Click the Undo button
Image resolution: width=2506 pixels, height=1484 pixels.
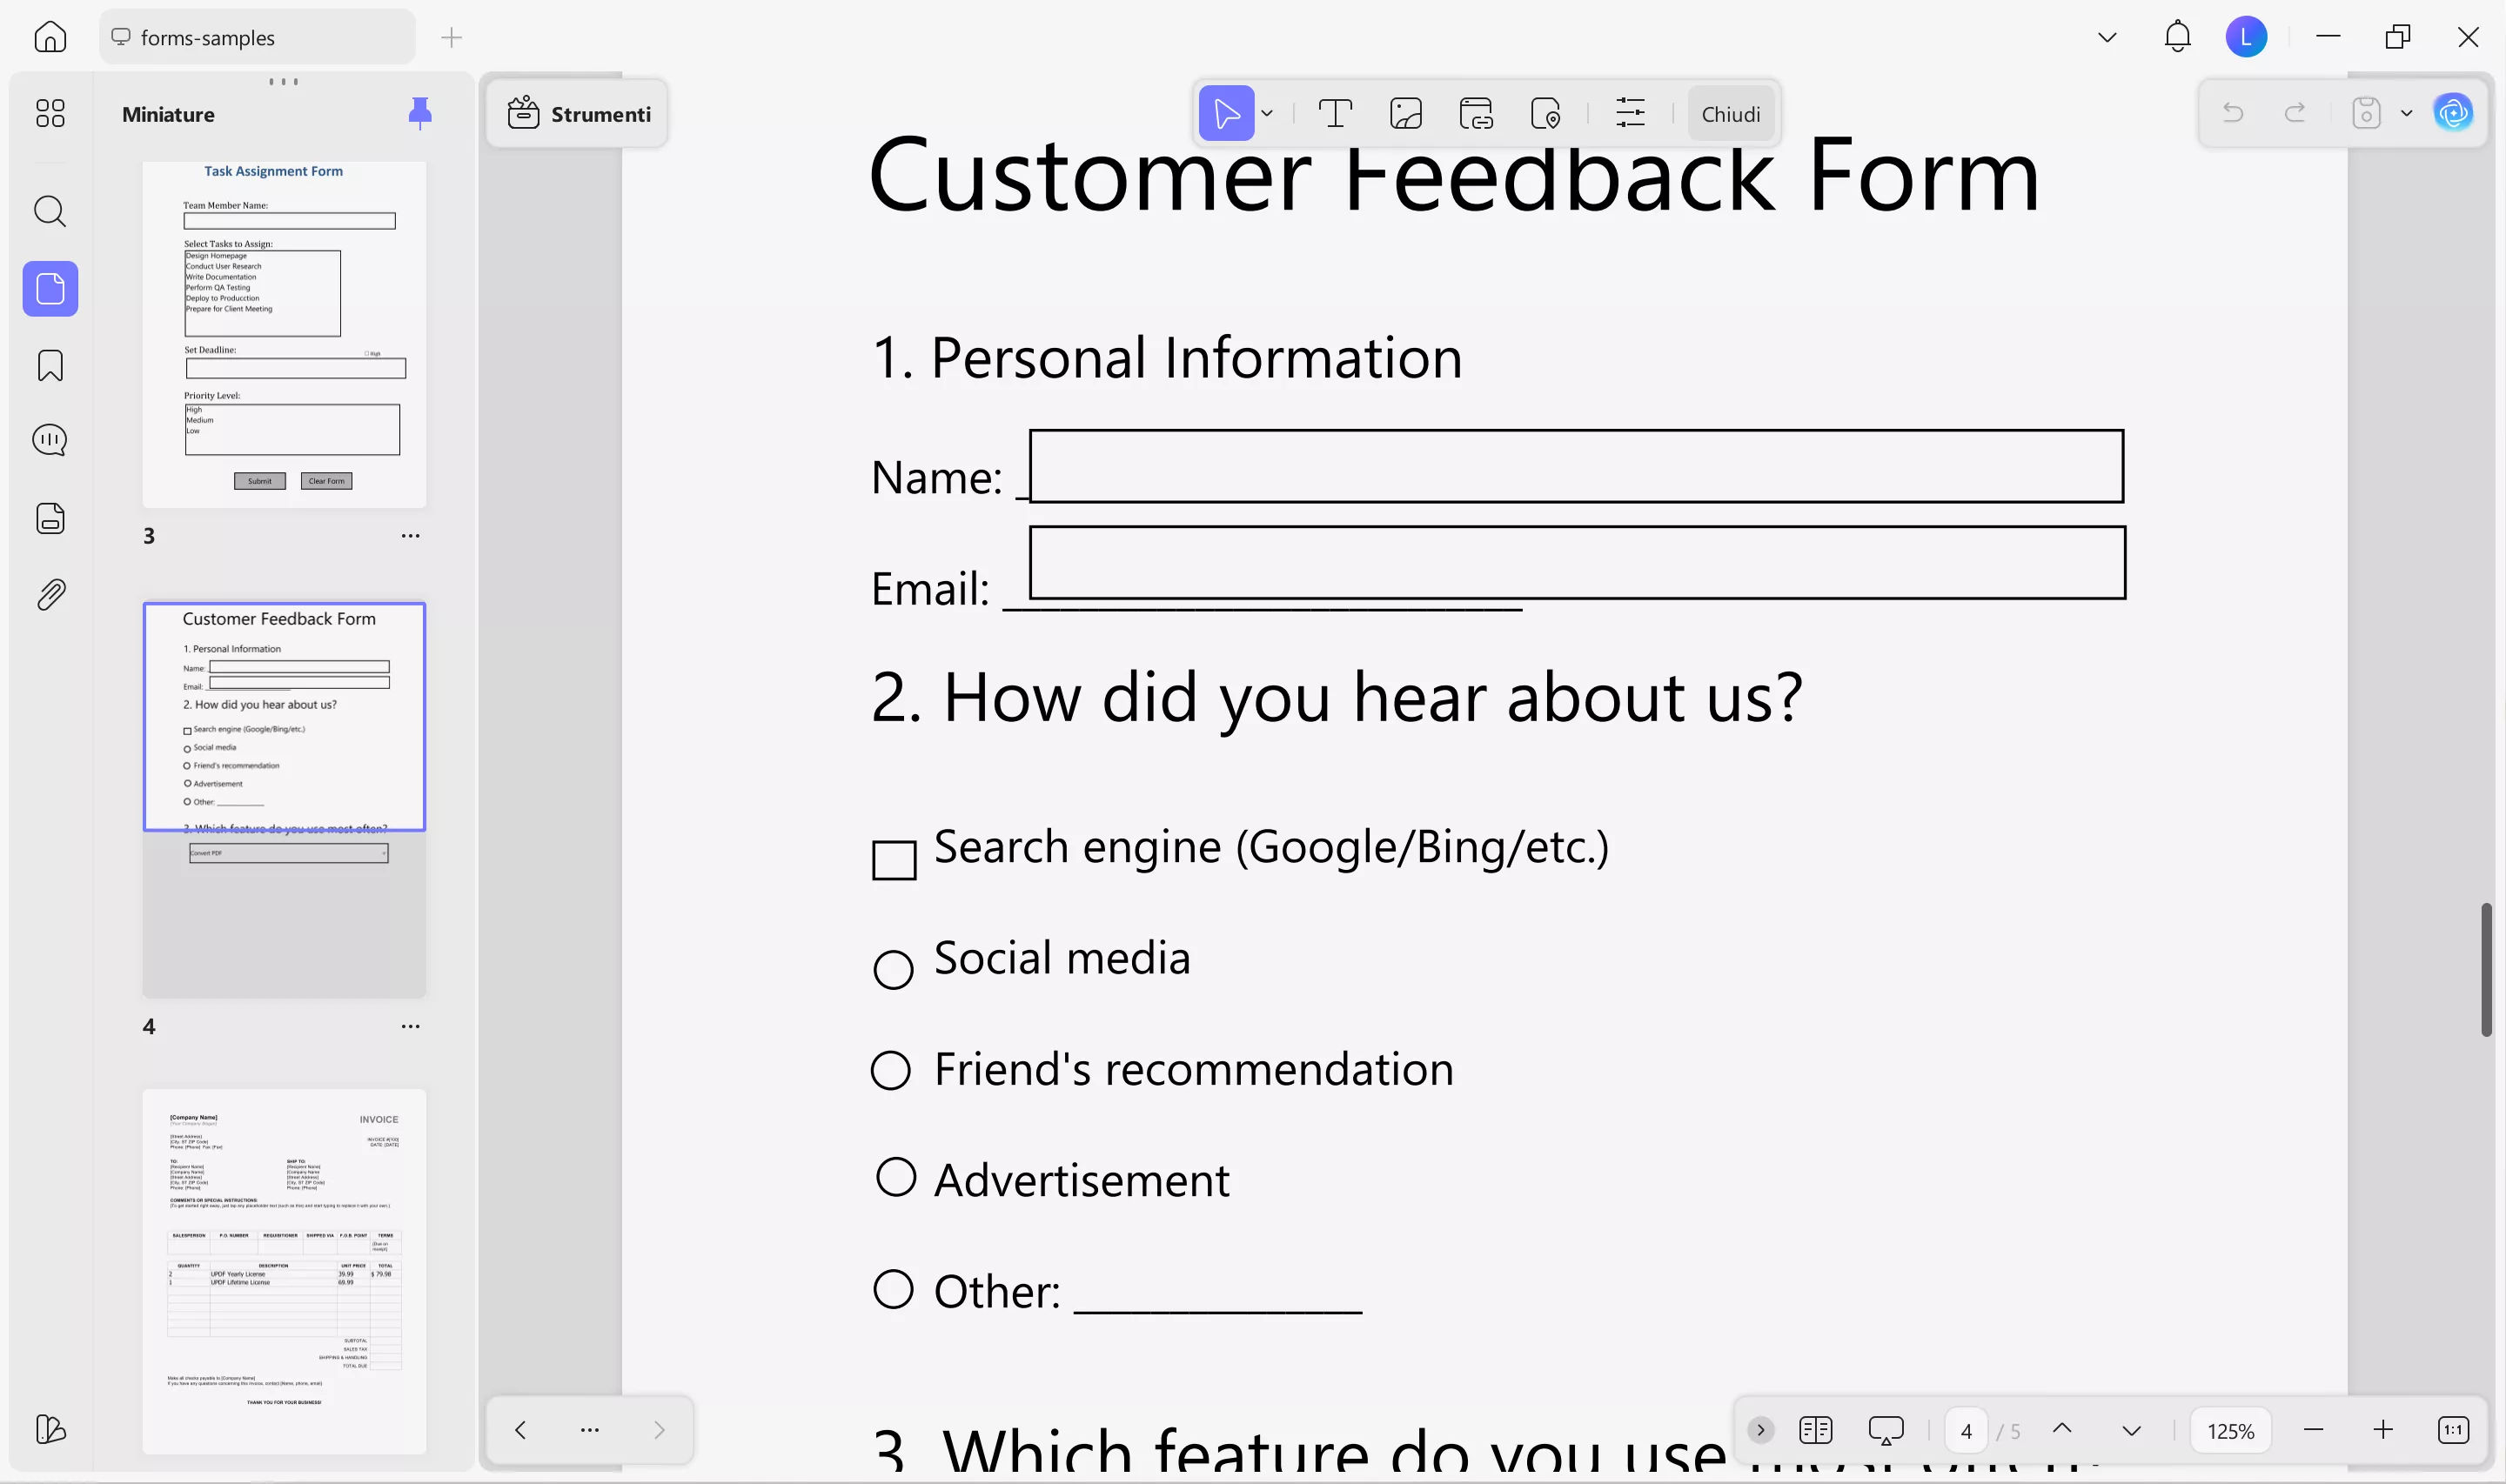[x=2234, y=113]
